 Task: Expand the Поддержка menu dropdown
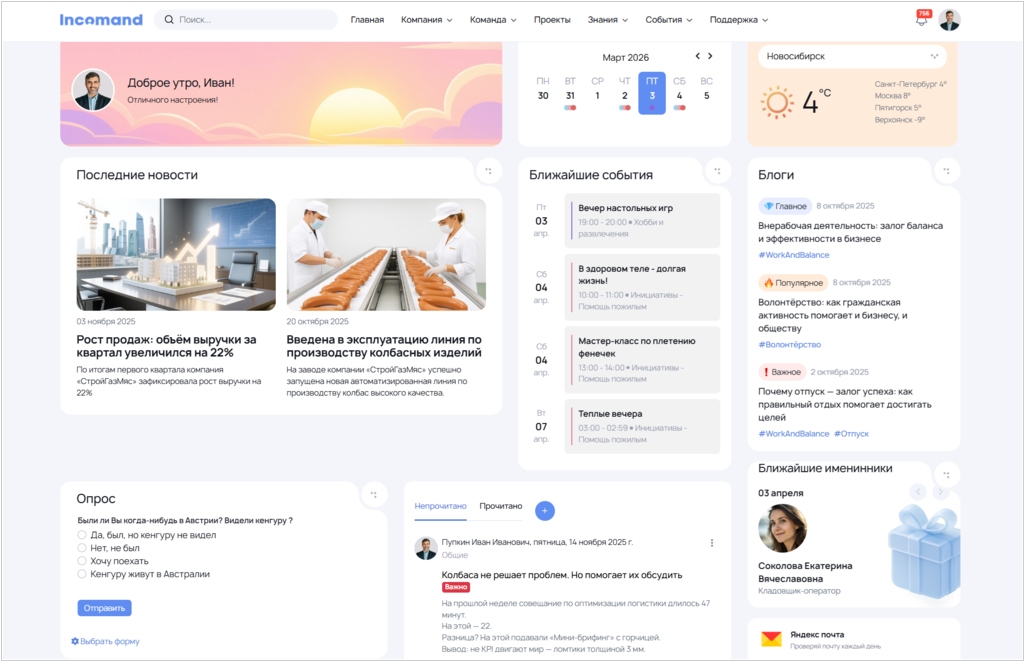tap(738, 20)
